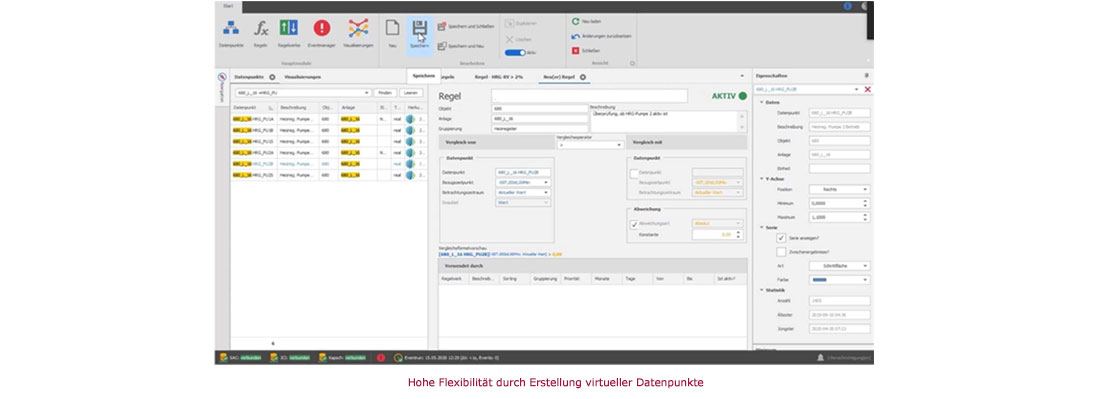Toggle the Aktiv switch in ribbon
The image size is (1112, 399).
pyautogui.click(x=515, y=52)
